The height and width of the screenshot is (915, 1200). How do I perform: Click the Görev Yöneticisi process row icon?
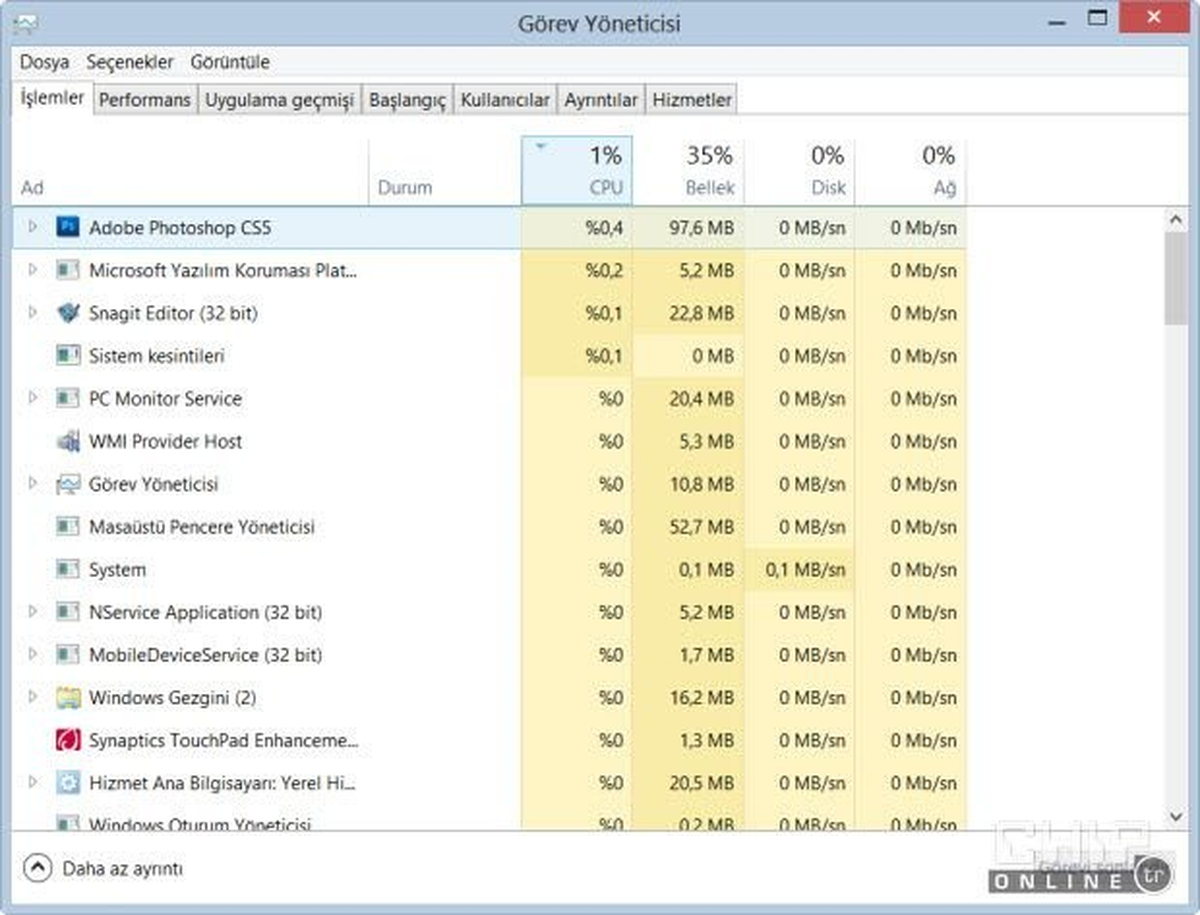click(68, 484)
